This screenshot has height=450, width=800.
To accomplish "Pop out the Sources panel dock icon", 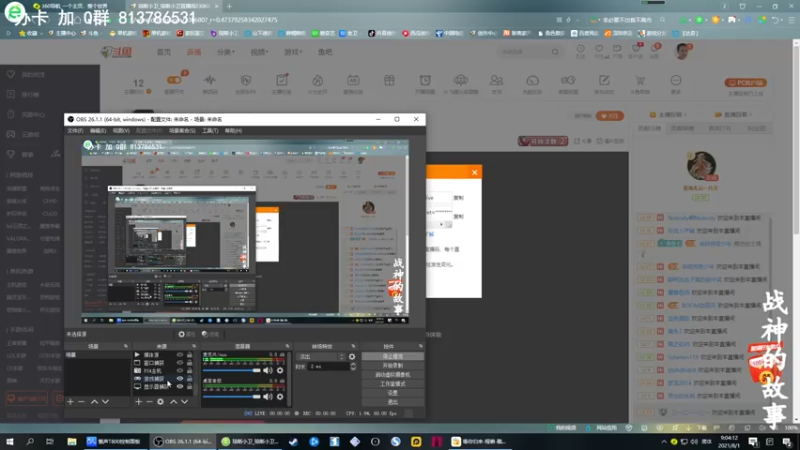I will coord(194,346).
